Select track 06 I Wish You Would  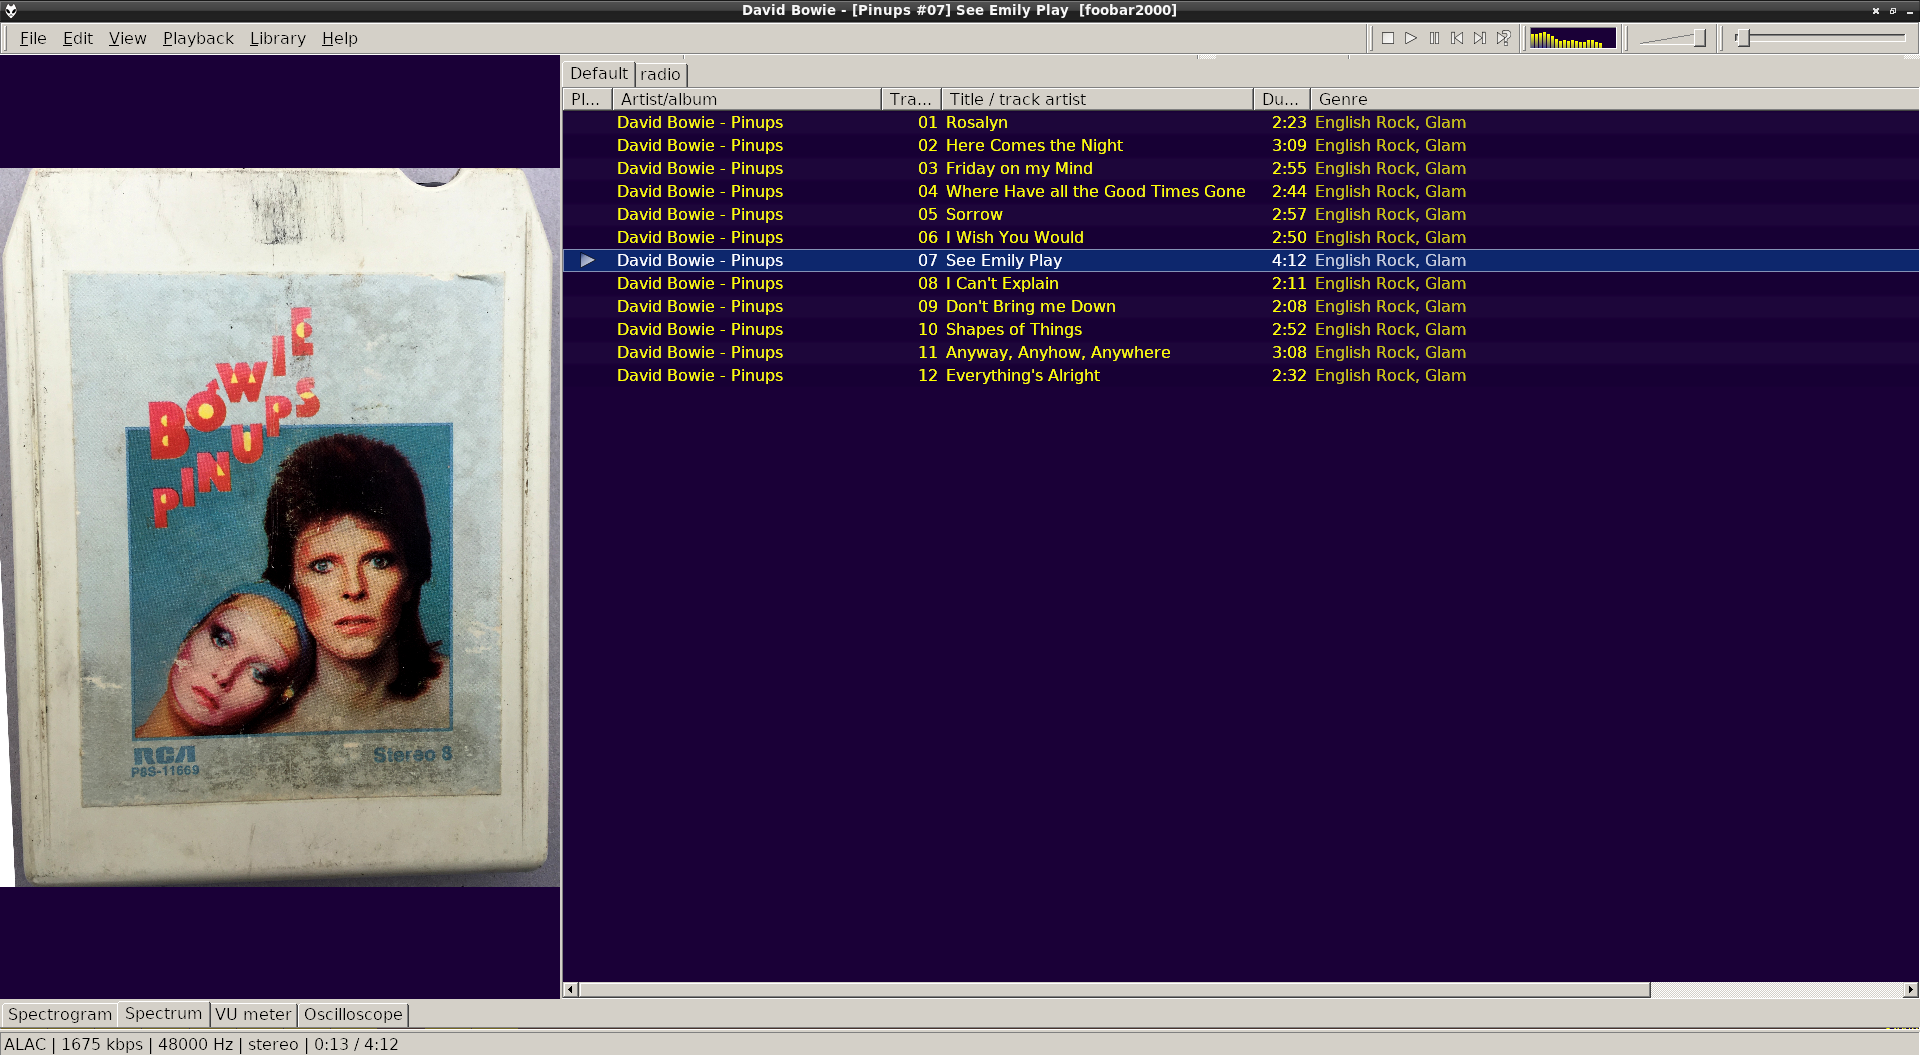coord(1240,237)
